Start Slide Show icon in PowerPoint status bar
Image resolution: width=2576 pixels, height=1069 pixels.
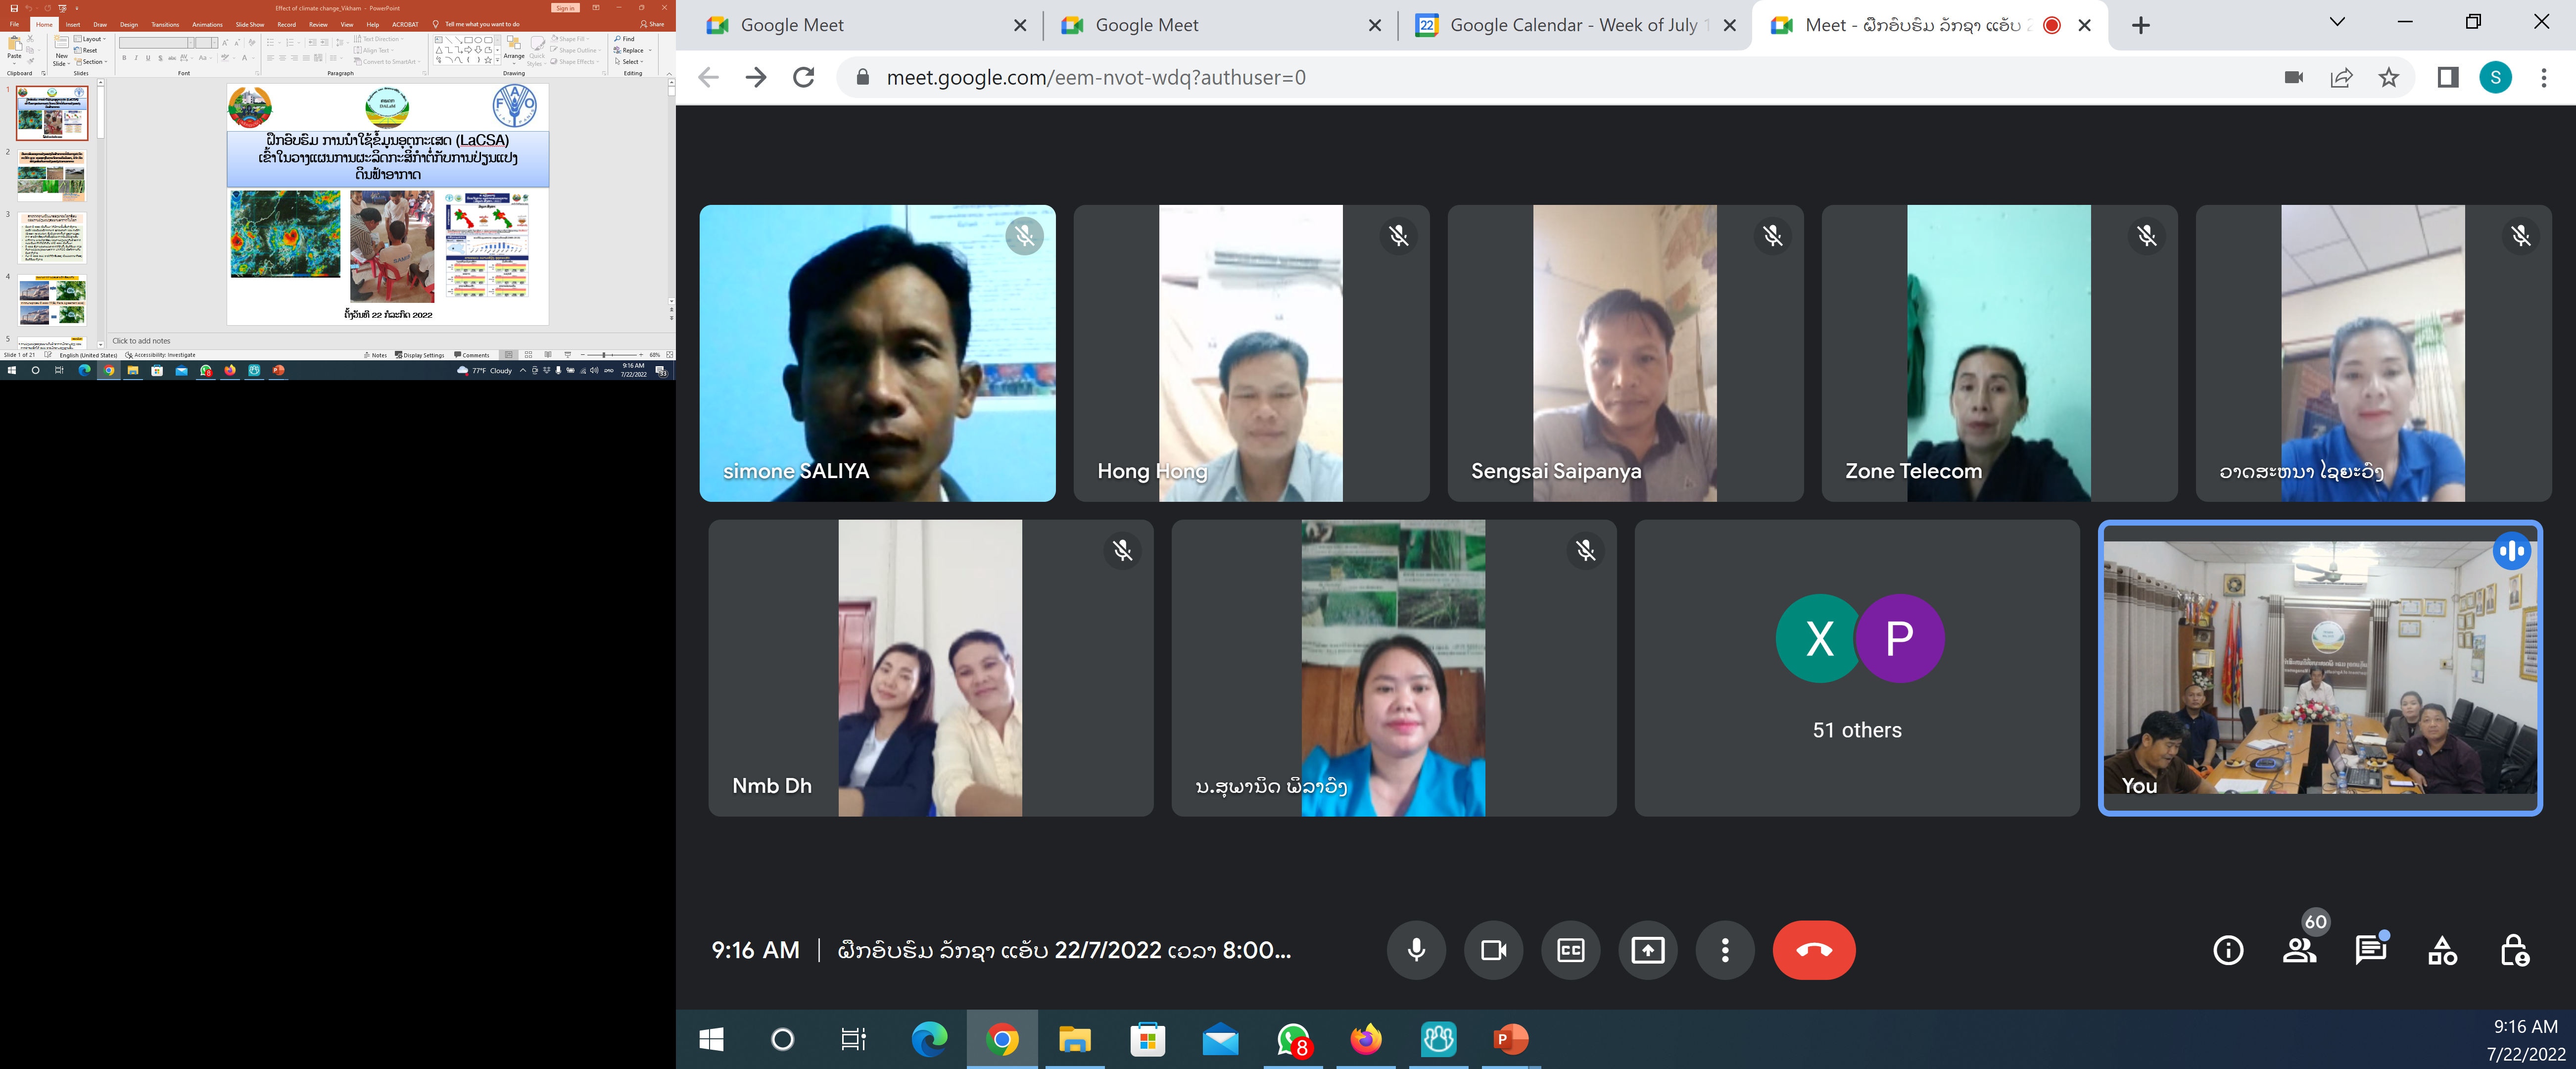568,355
